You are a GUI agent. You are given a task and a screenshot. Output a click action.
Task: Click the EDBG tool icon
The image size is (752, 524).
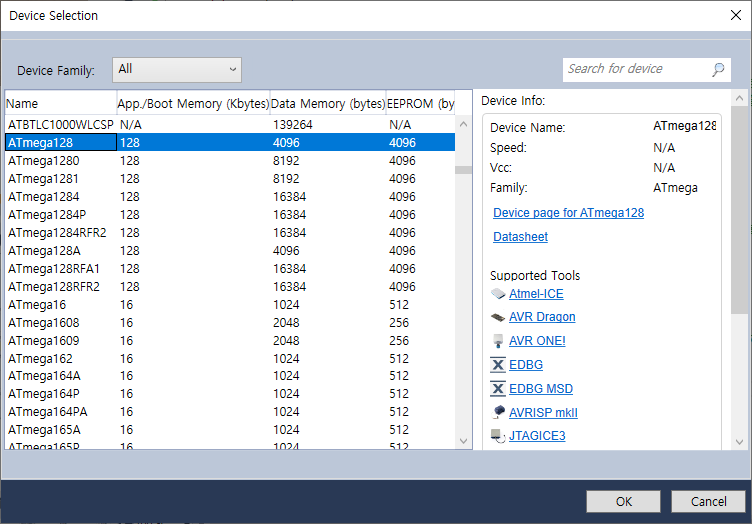point(498,365)
